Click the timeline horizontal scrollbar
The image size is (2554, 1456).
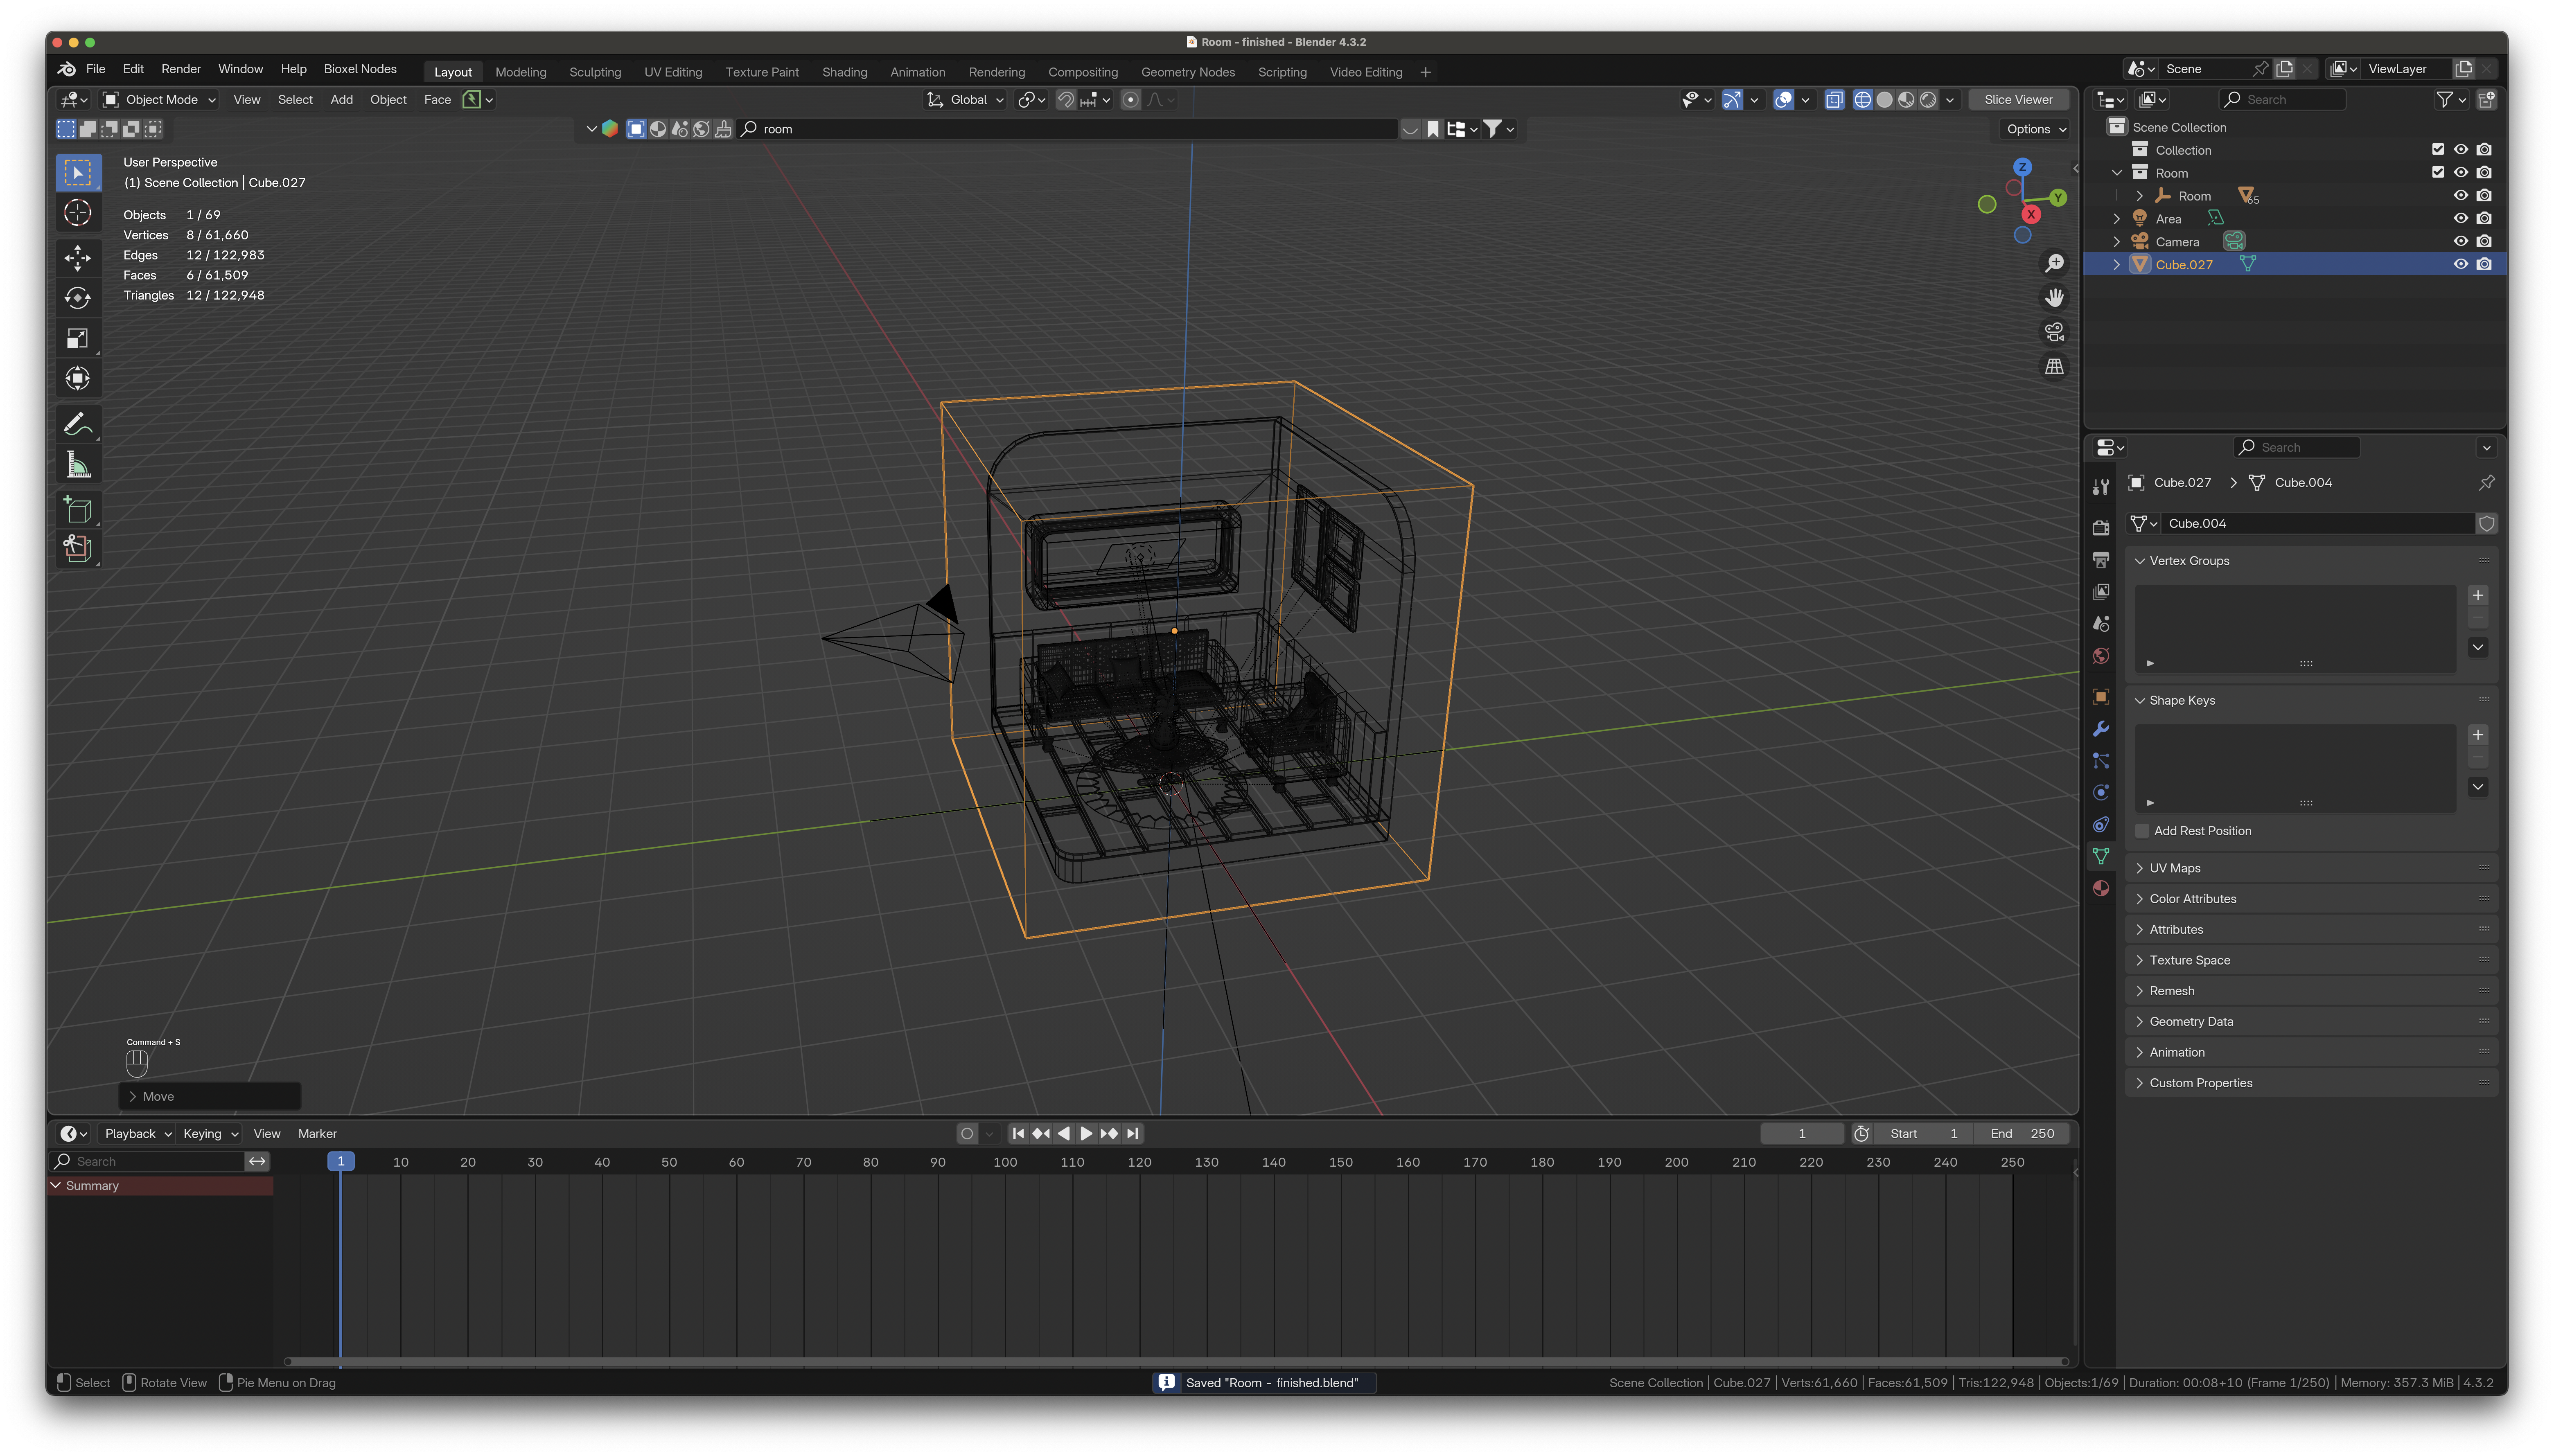[x=1176, y=1361]
